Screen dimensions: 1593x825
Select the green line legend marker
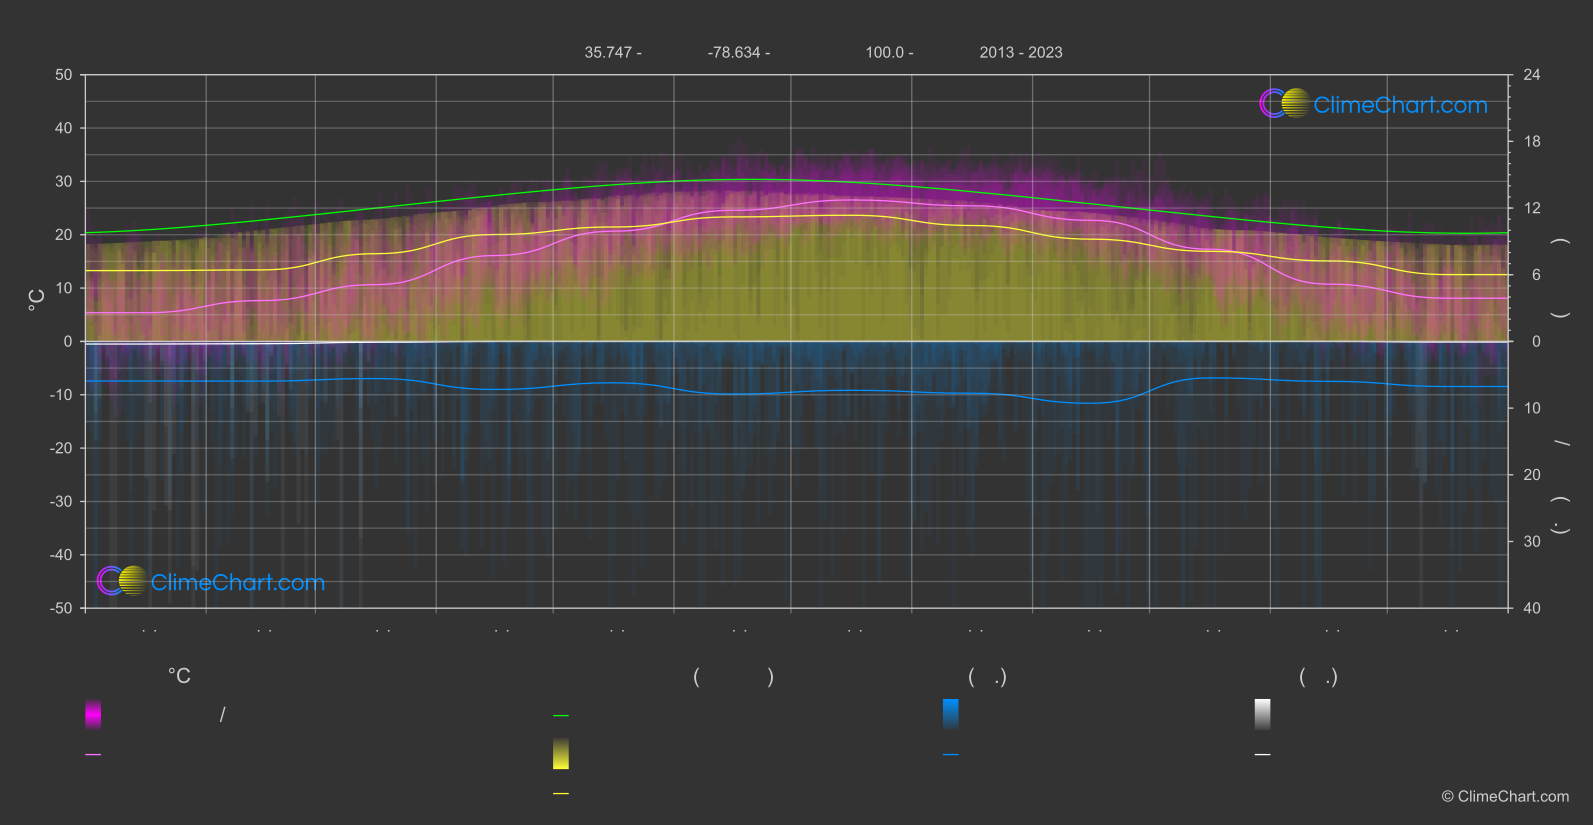coord(561,716)
